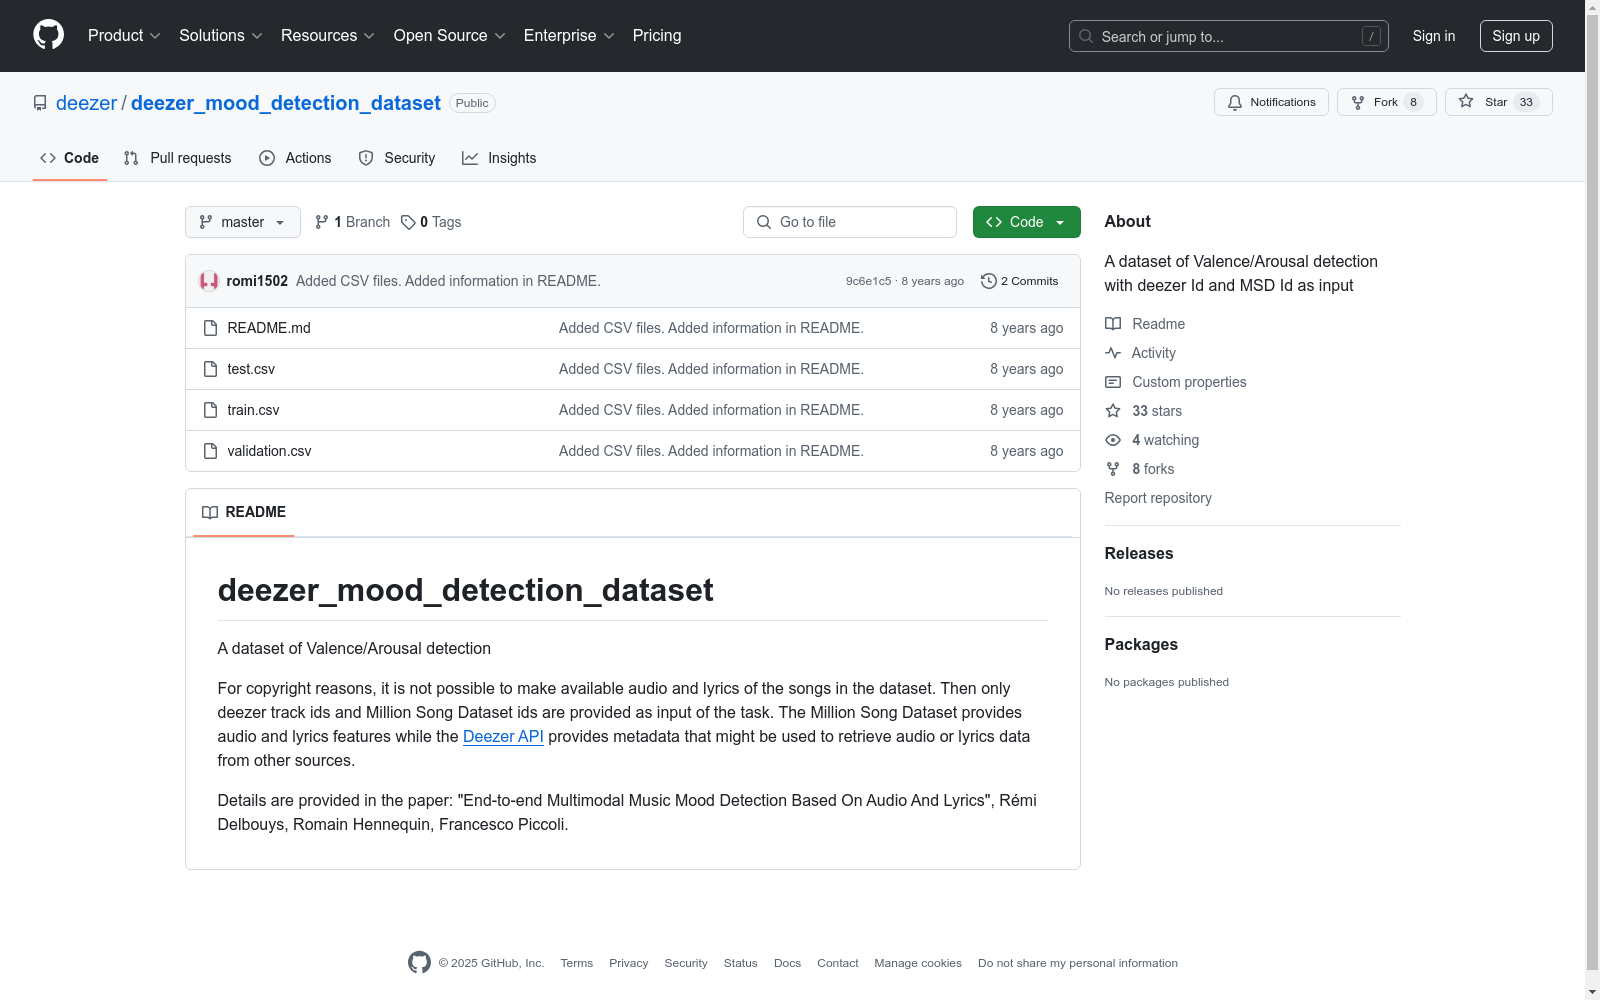Focus the Search or jump to field
Viewport: 1600px width, 1000px height.
pyautogui.click(x=1229, y=36)
